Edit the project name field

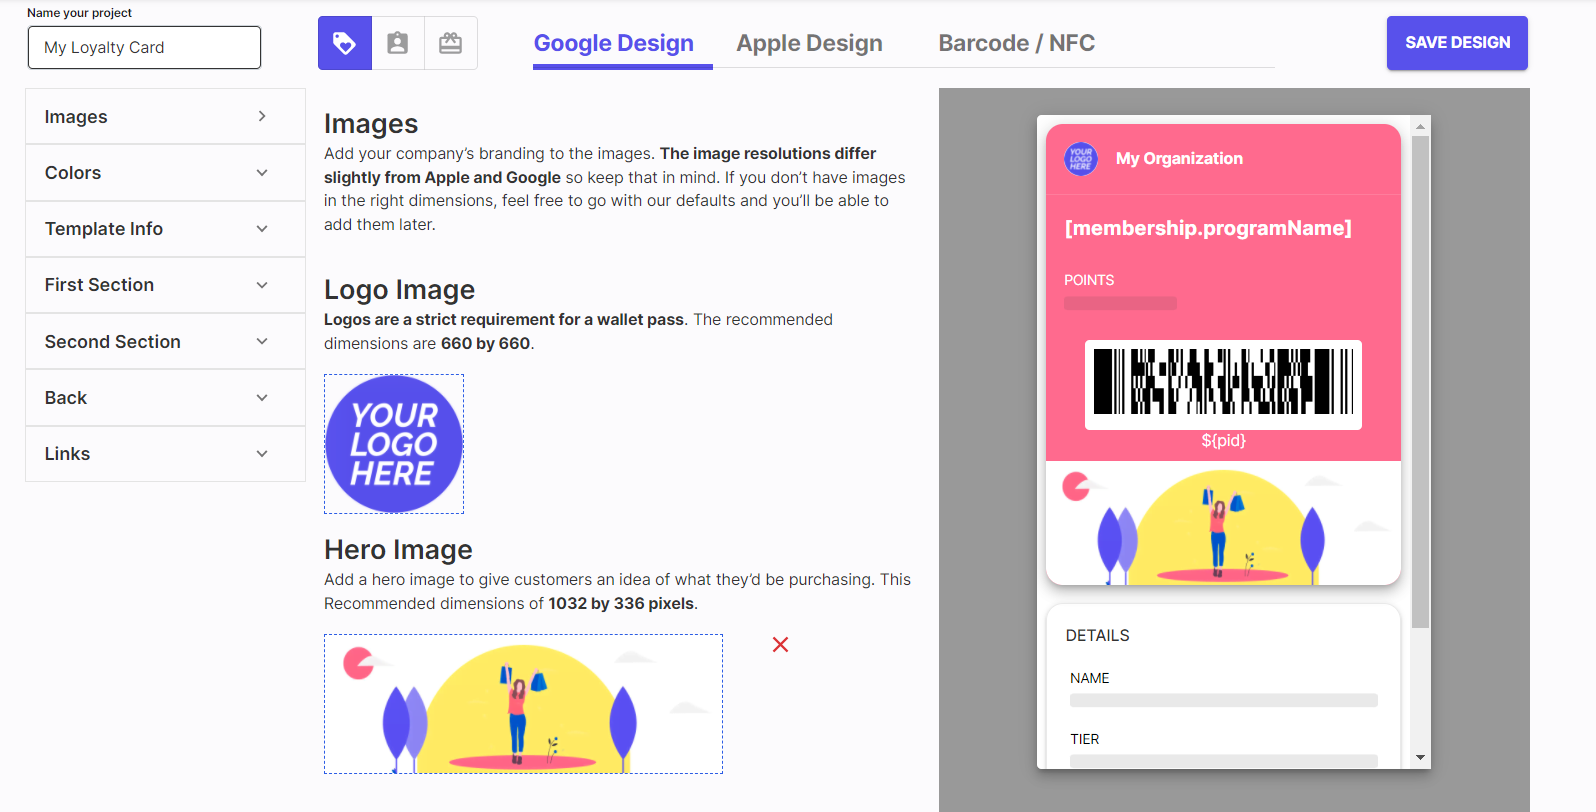tap(144, 47)
